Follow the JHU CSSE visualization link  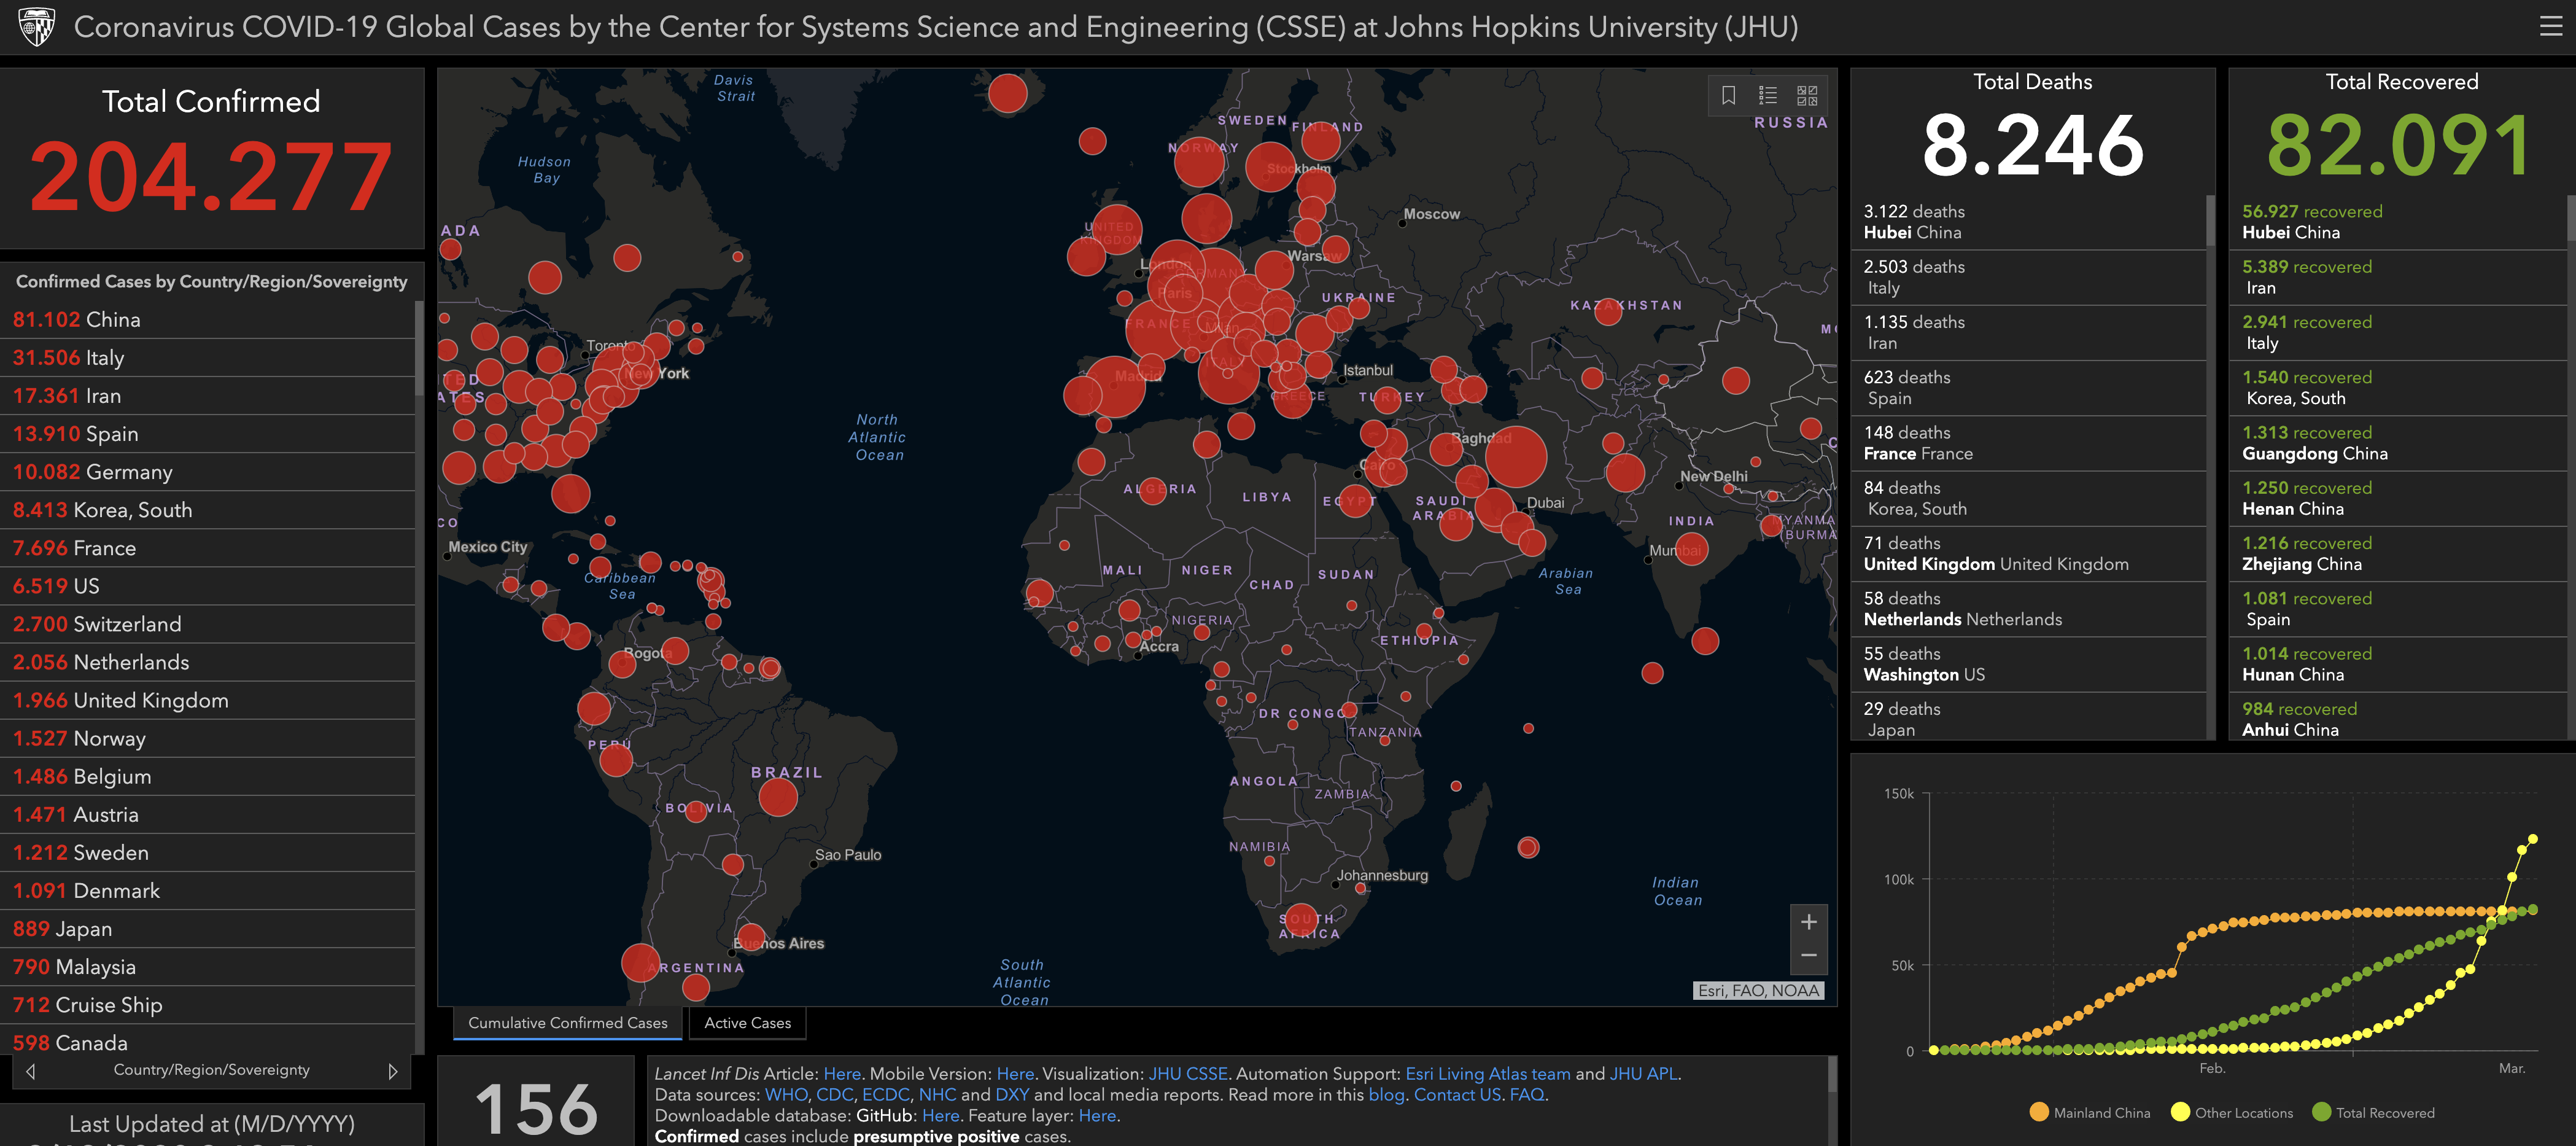(1188, 1074)
